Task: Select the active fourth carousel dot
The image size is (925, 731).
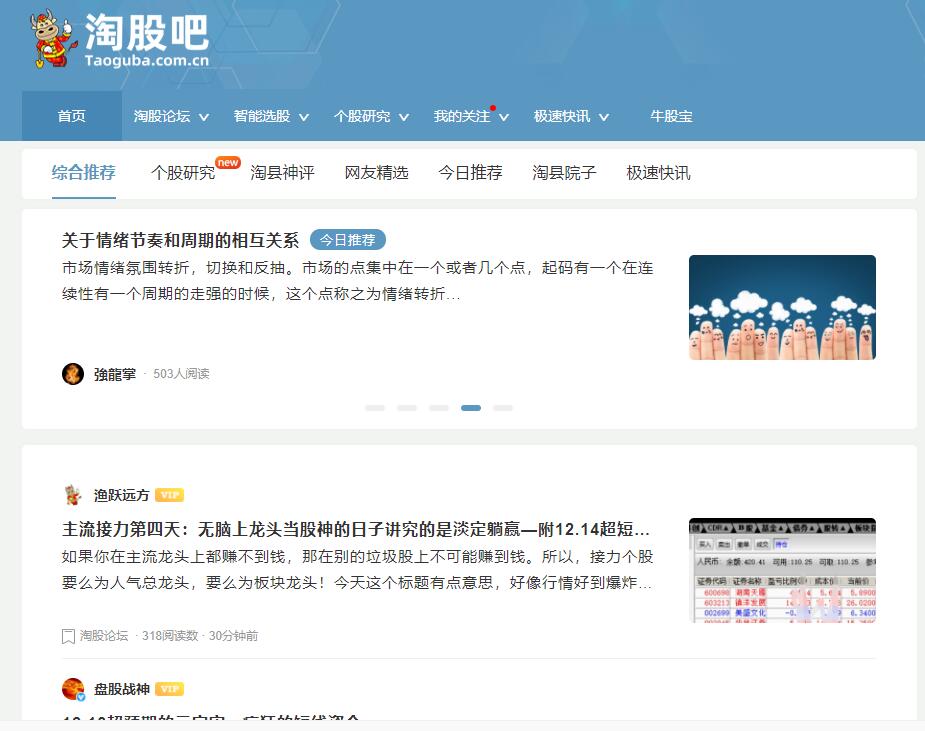Action: pyautogui.click(x=471, y=408)
